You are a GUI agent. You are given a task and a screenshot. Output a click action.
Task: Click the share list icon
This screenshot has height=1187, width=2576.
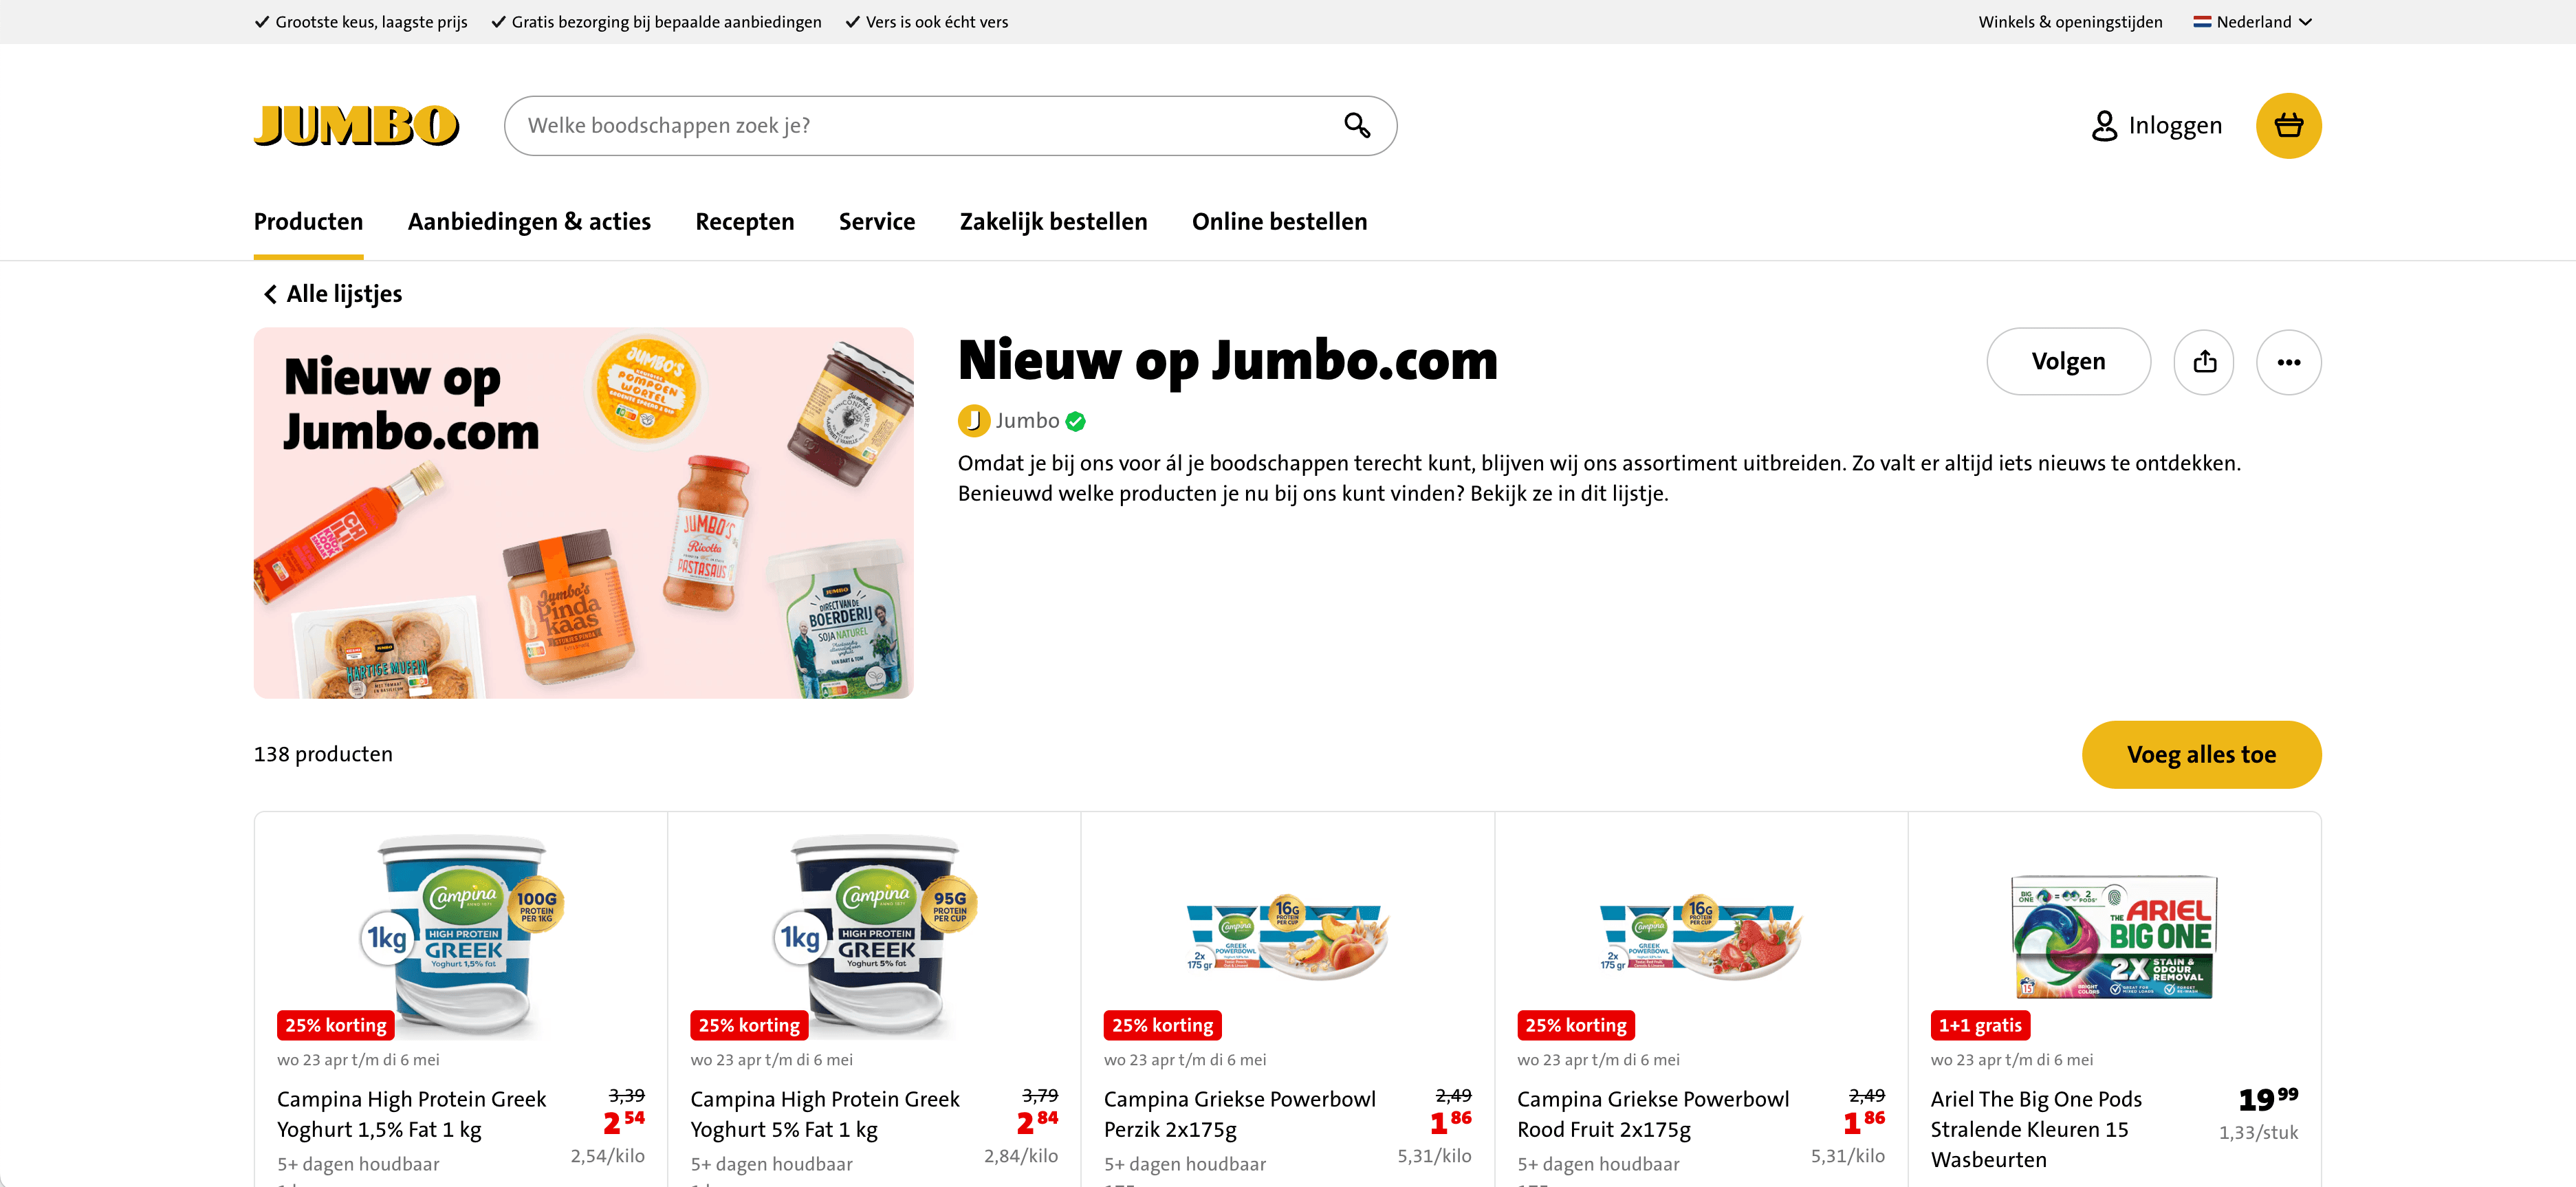2204,362
